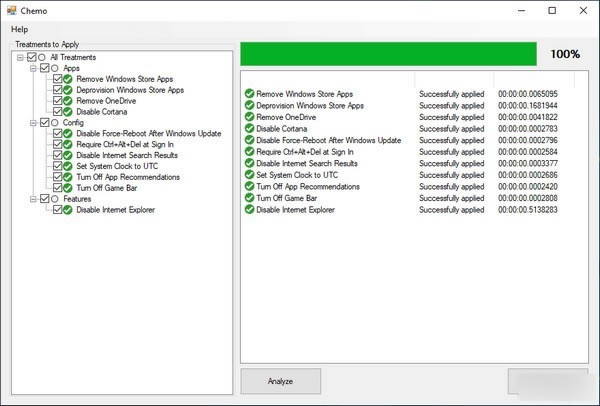The width and height of the screenshot is (600, 406).
Task: Click green check icon beside Remove OneDrive in tree
Action: pos(68,100)
